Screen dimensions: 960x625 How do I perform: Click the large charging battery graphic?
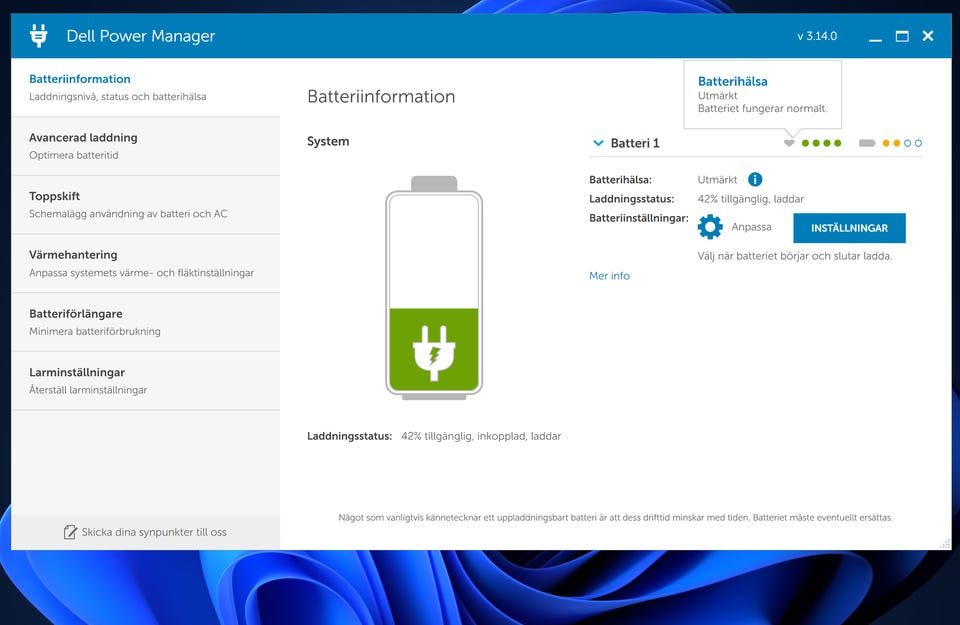tap(434, 288)
